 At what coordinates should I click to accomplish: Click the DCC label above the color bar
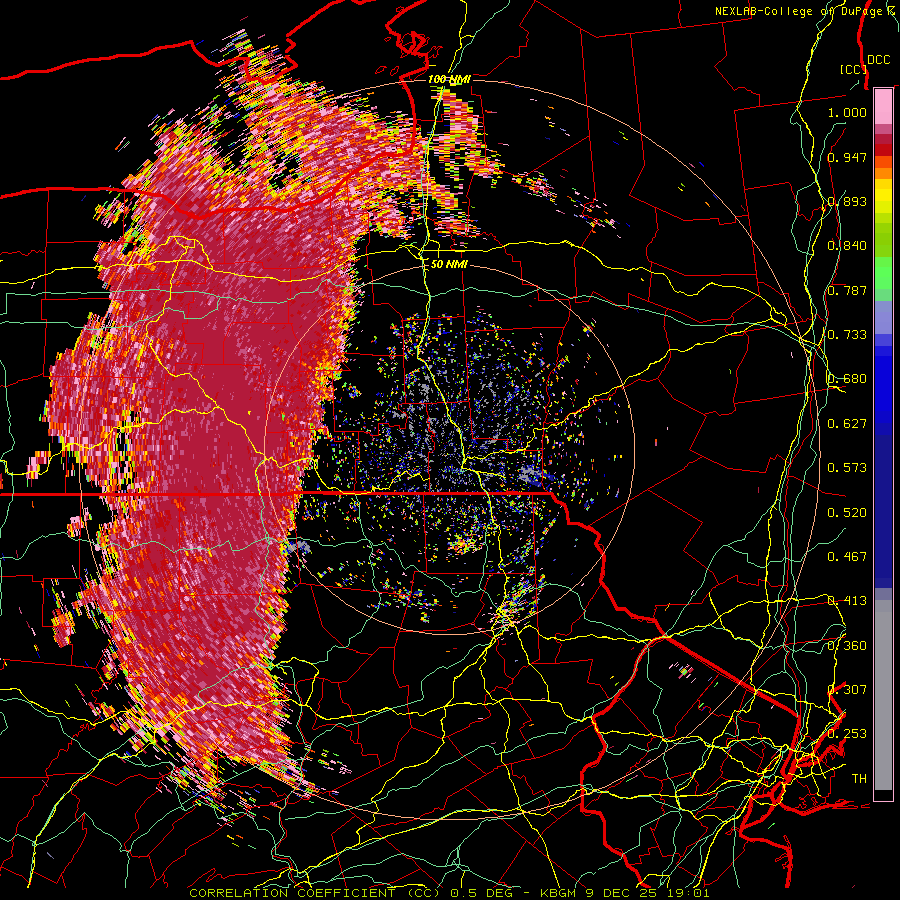pyautogui.click(x=878, y=60)
